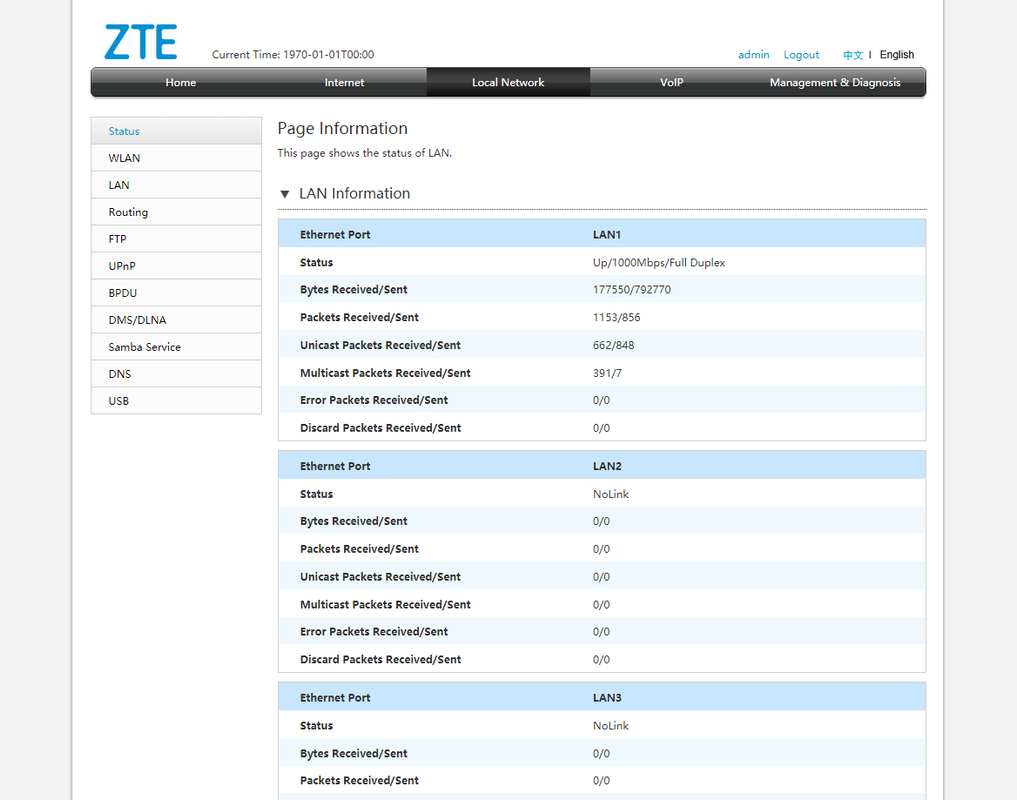
Task: Click the LAN3 port header
Action: [x=602, y=697]
